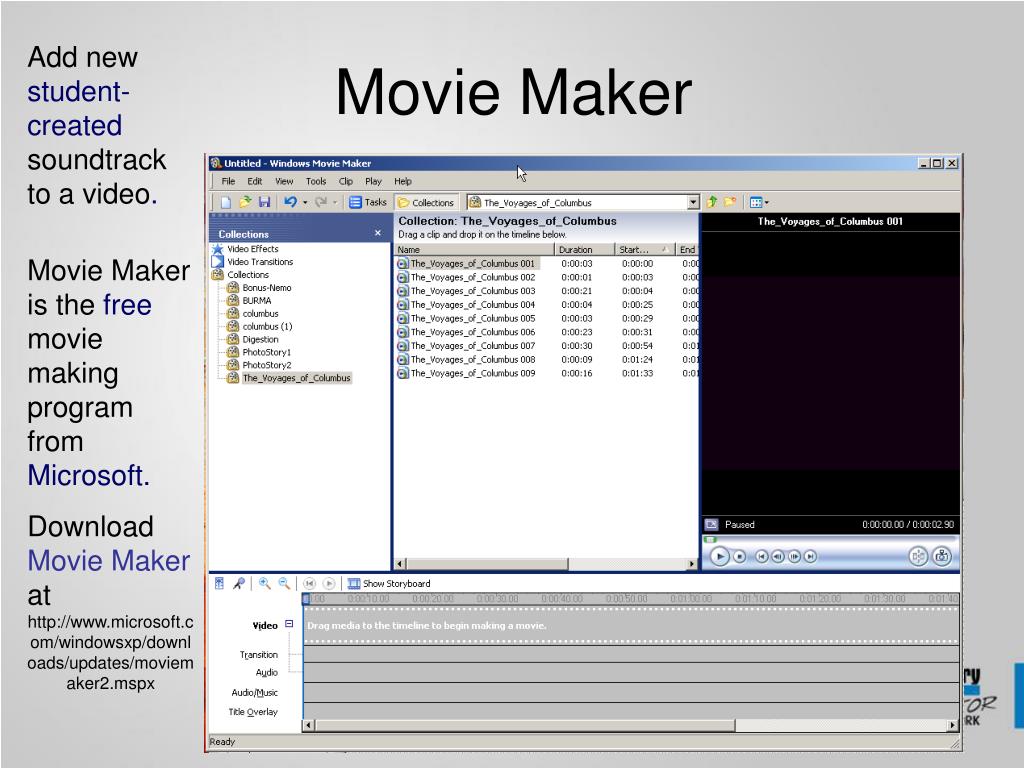
Task: Go up one level with the green arrow
Action: click(712, 202)
